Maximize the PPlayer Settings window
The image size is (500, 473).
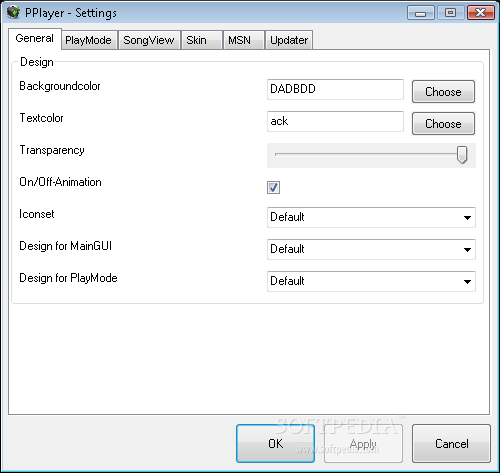point(451,13)
